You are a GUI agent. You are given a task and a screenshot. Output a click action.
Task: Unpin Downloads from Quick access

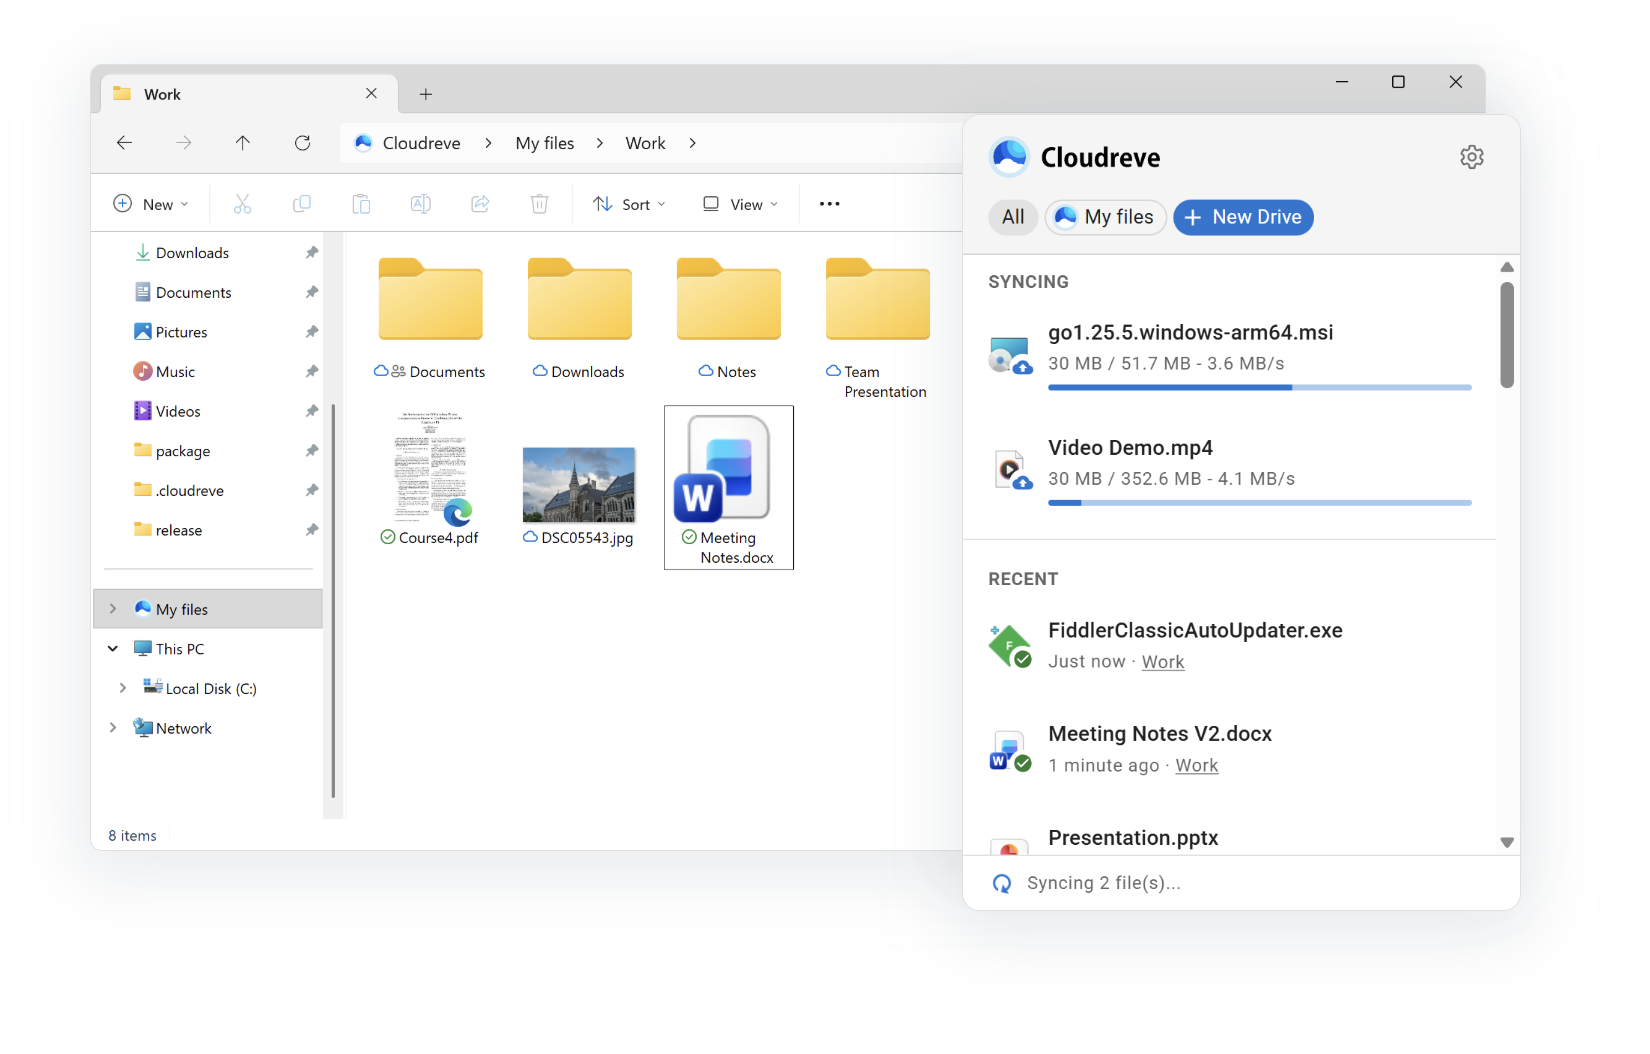tap(311, 252)
